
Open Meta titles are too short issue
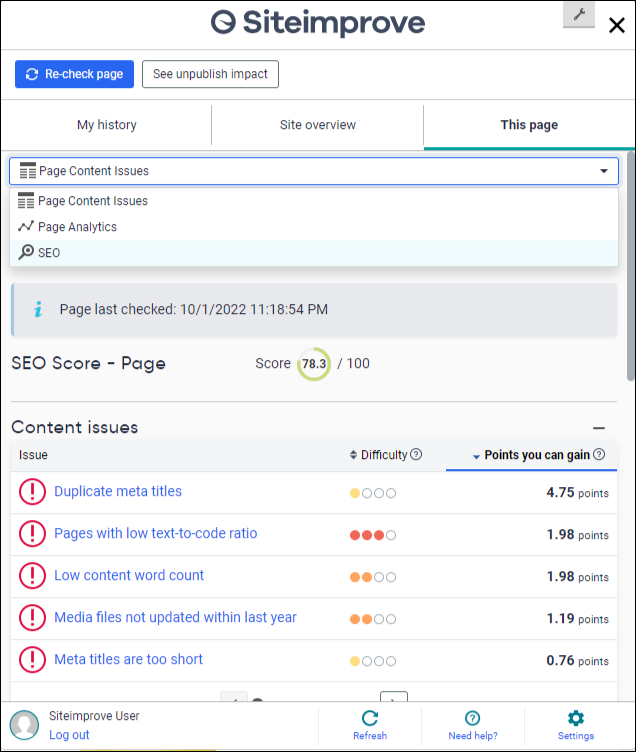point(129,659)
